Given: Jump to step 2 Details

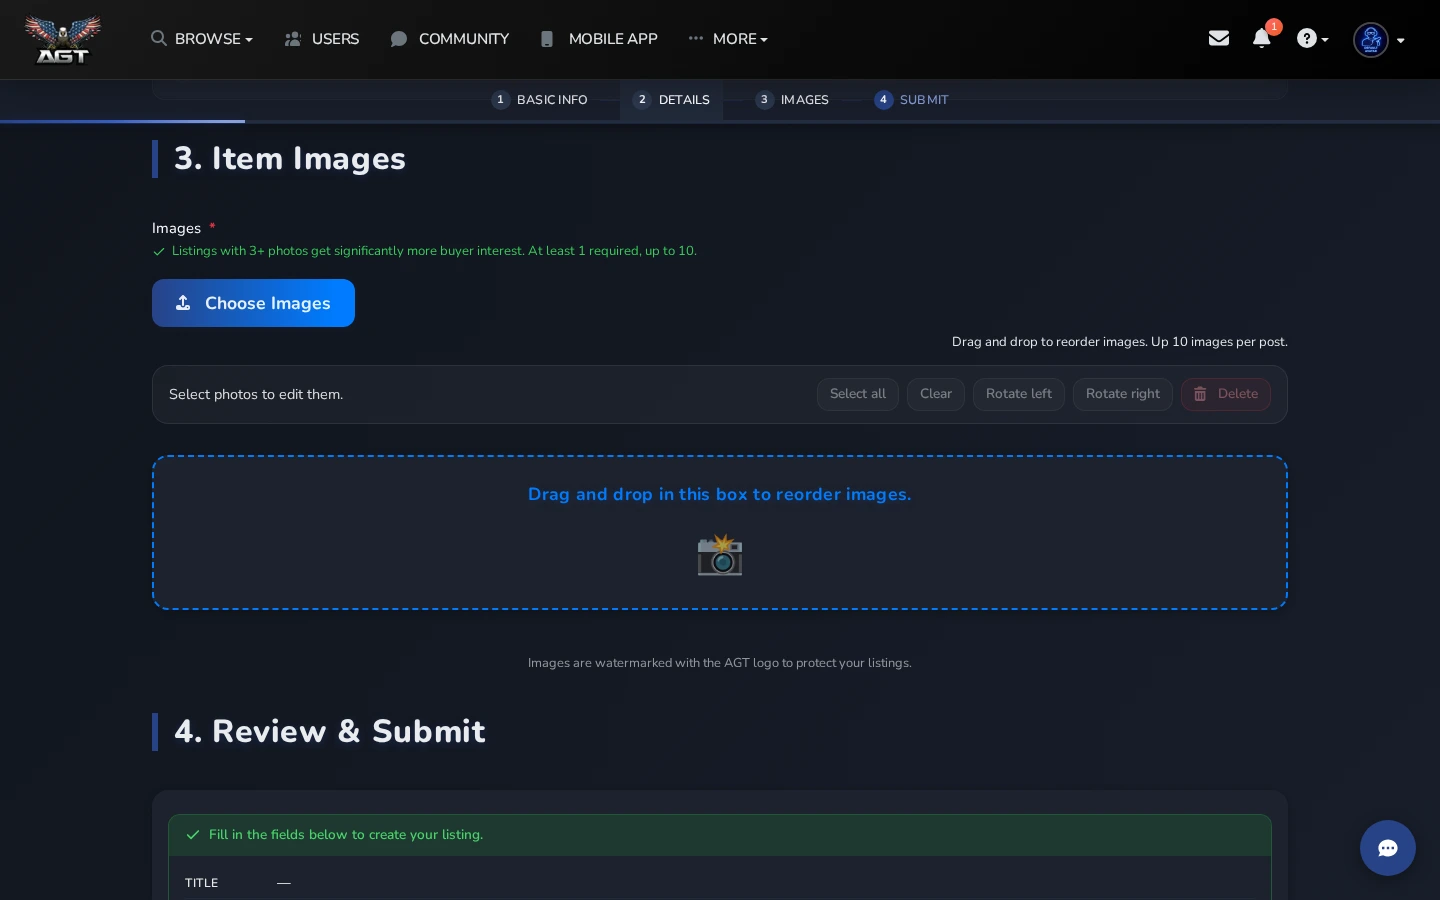Looking at the screenshot, I should pos(672,100).
